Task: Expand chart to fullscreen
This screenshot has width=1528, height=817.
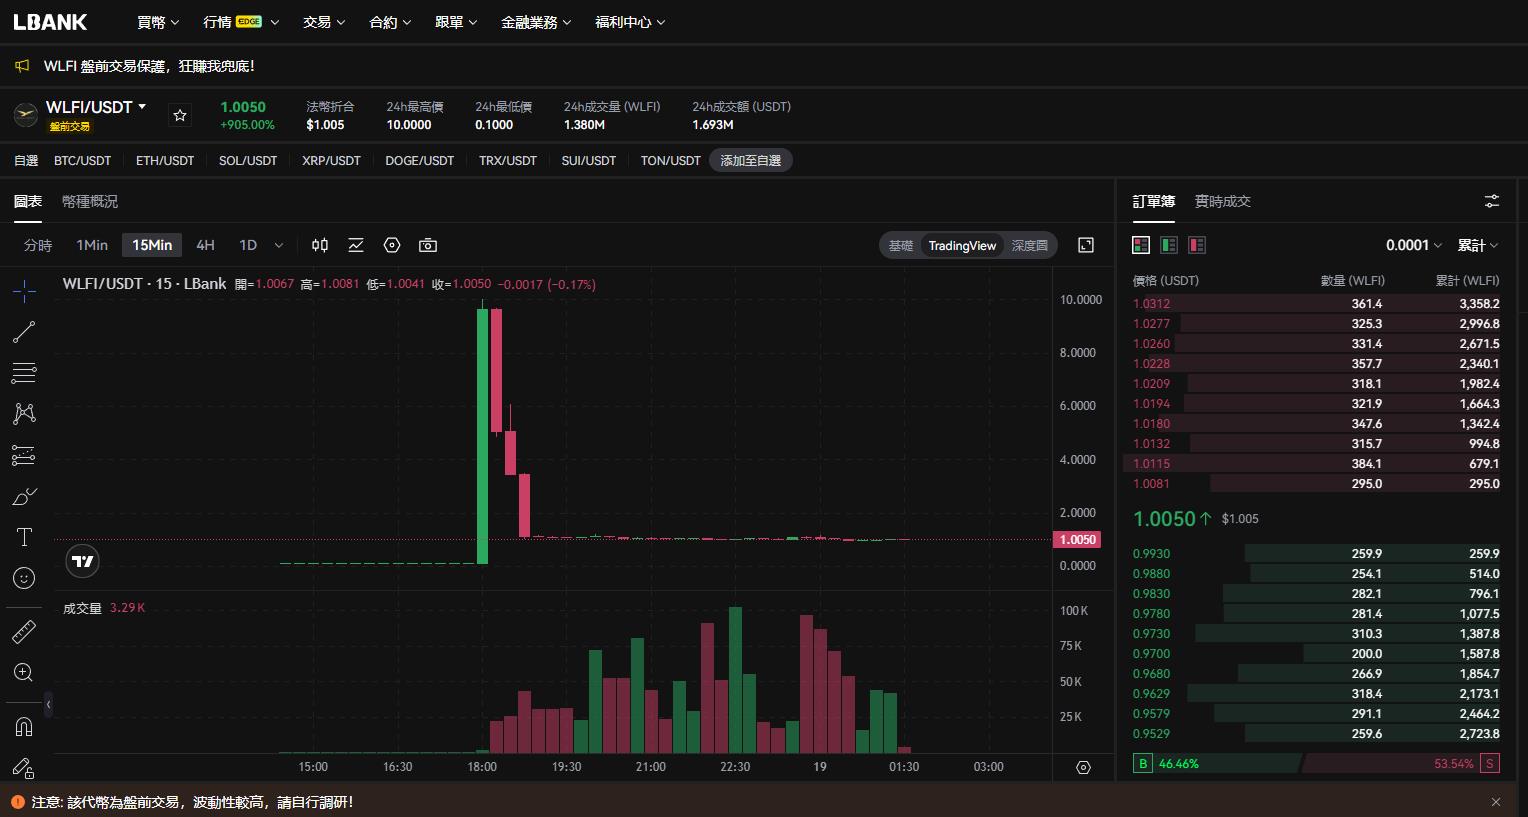Action: pyautogui.click(x=1086, y=245)
